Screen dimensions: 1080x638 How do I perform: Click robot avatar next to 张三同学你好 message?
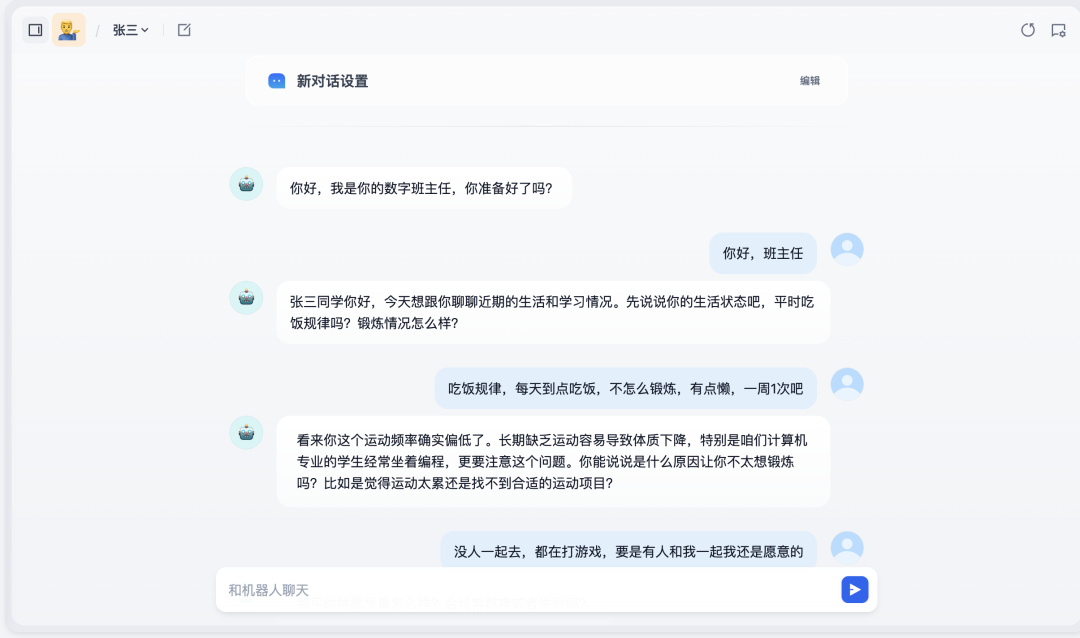[x=246, y=298]
